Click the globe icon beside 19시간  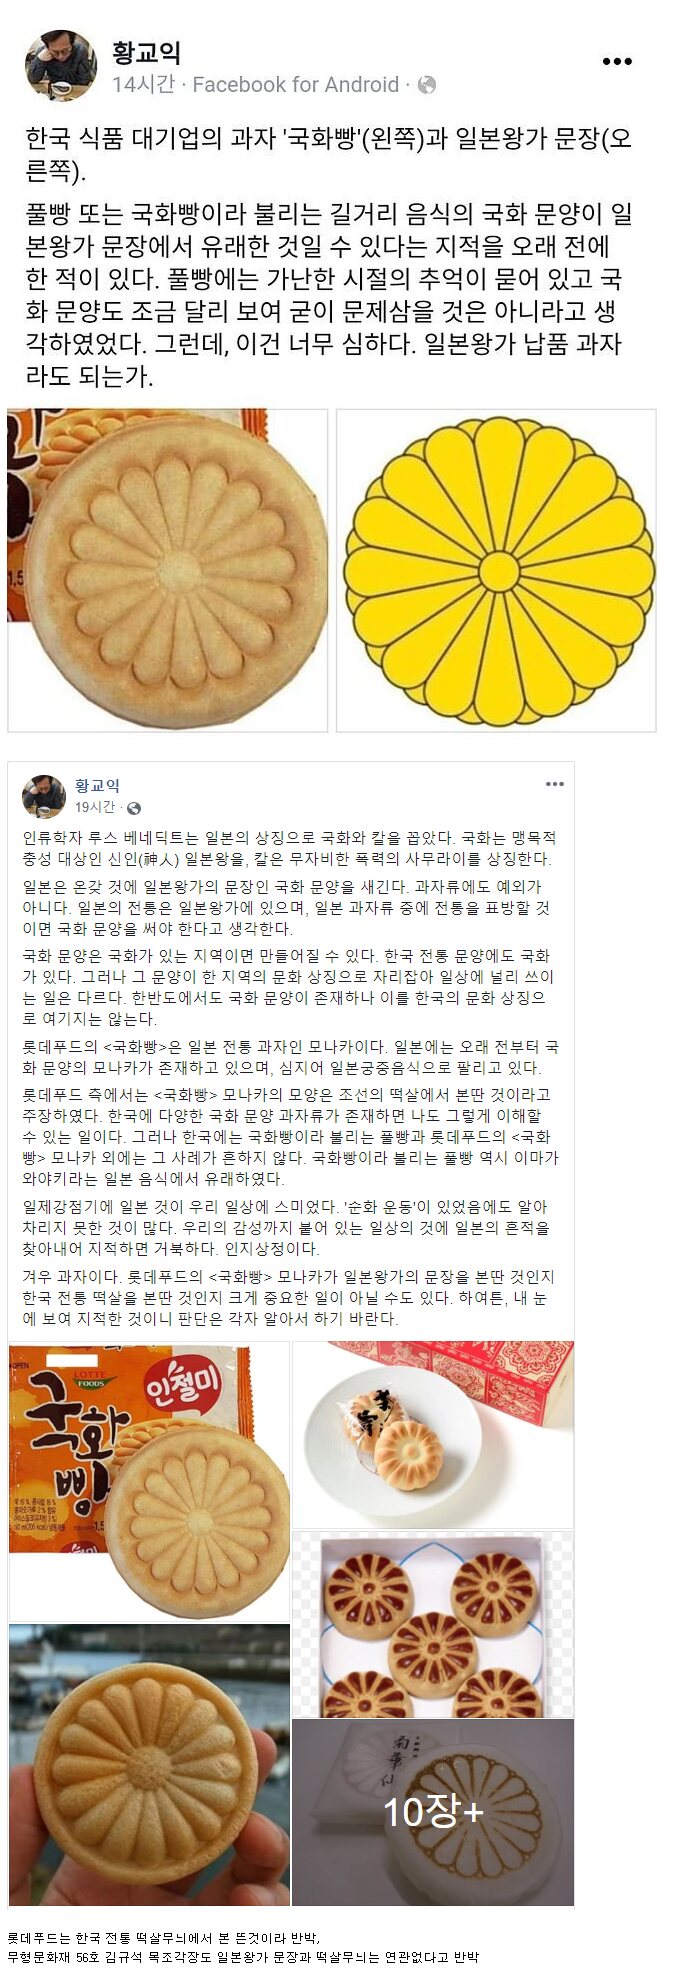pos(134,808)
